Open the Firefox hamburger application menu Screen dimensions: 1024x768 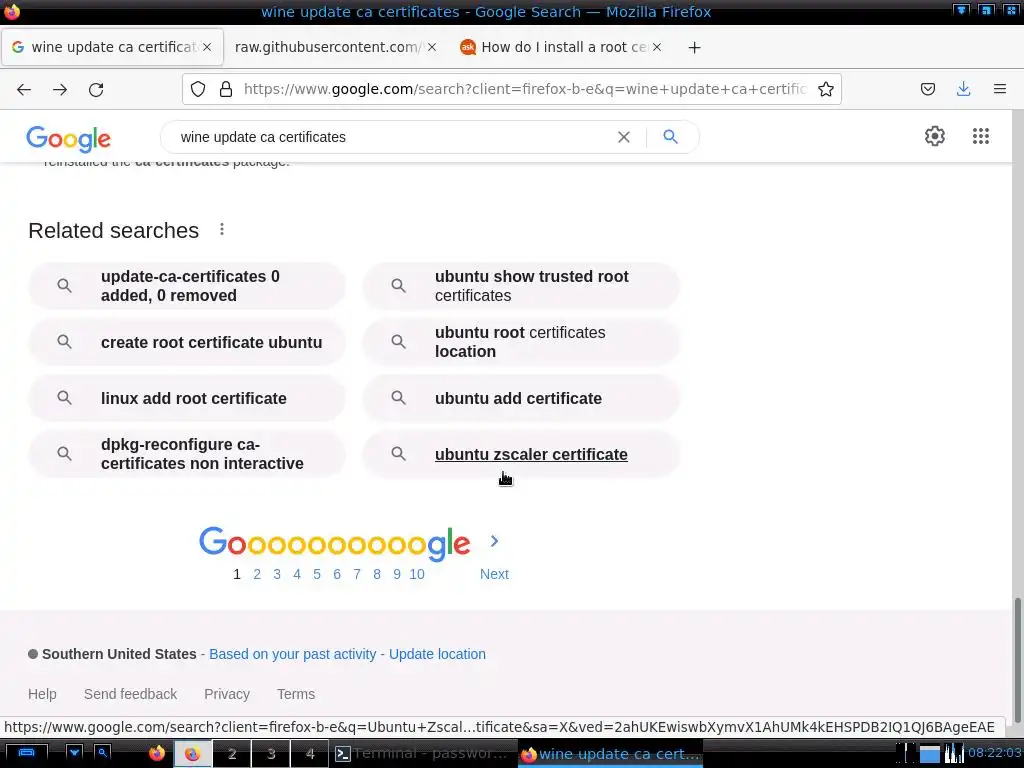click(999, 89)
